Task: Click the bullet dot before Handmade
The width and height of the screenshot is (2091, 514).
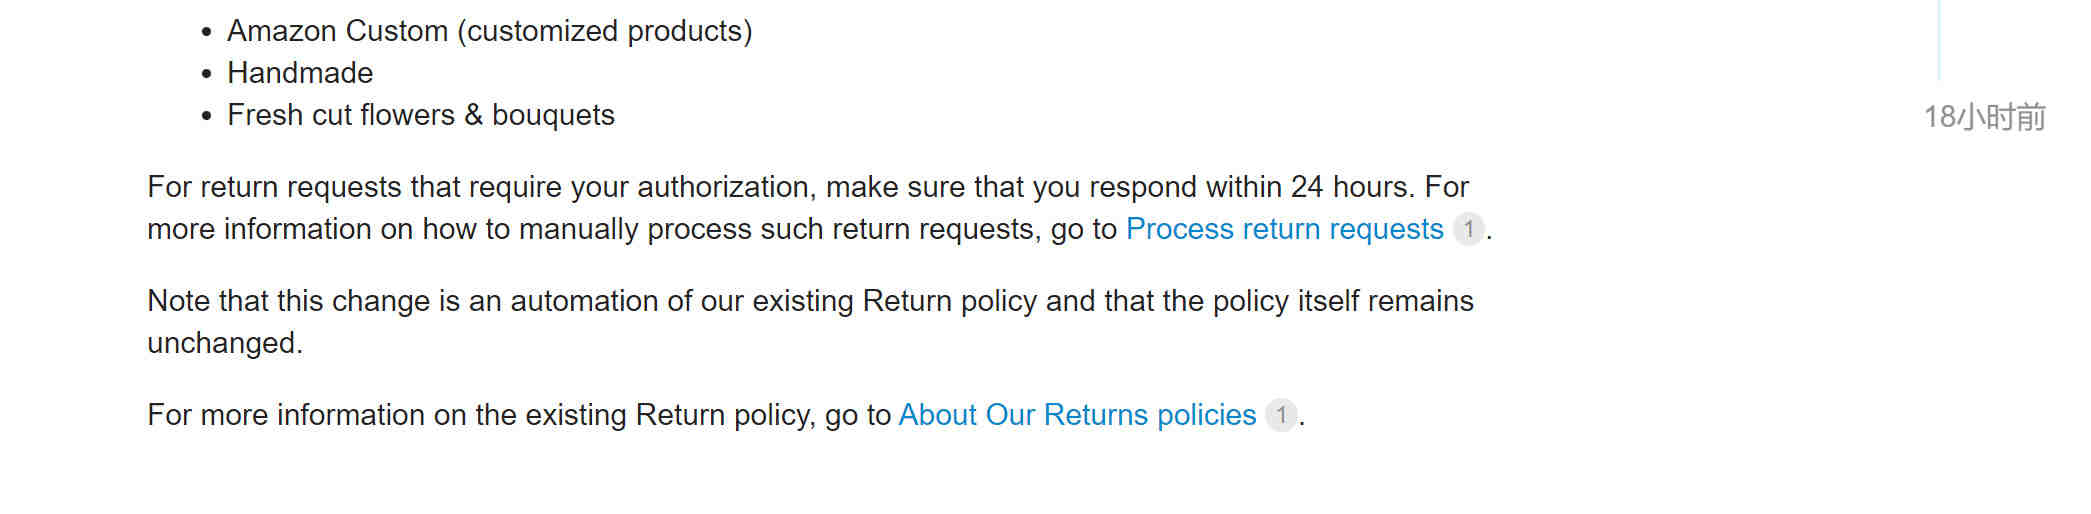Action: pyautogui.click(x=207, y=74)
